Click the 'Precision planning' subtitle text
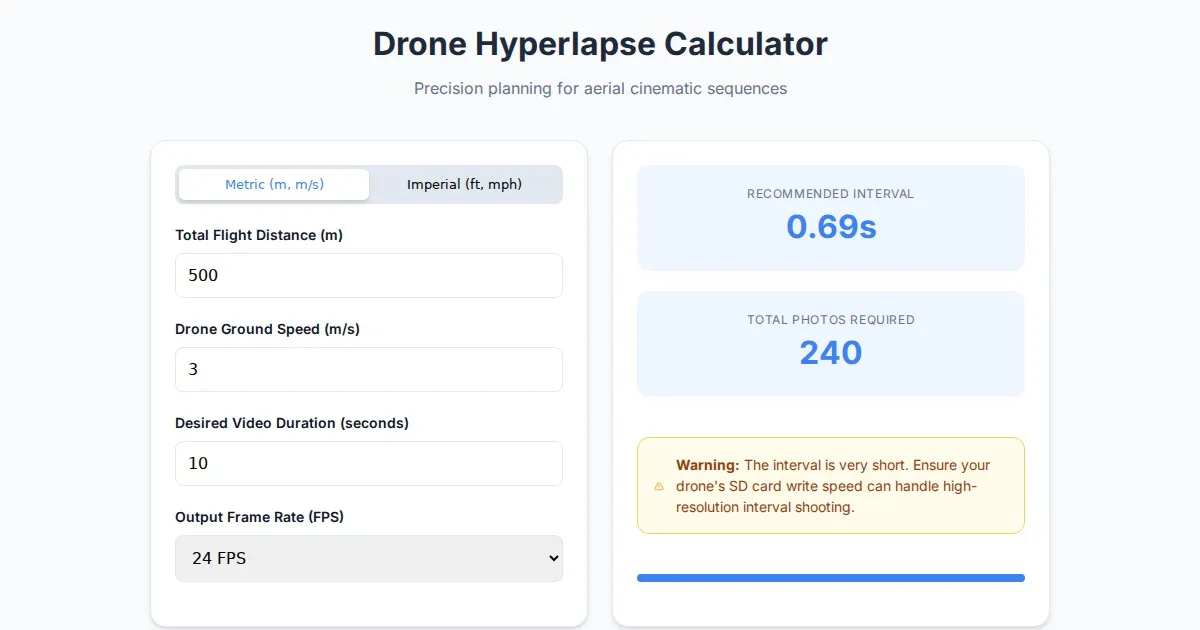Image resolution: width=1200 pixels, height=630 pixels. (x=600, y=88)
